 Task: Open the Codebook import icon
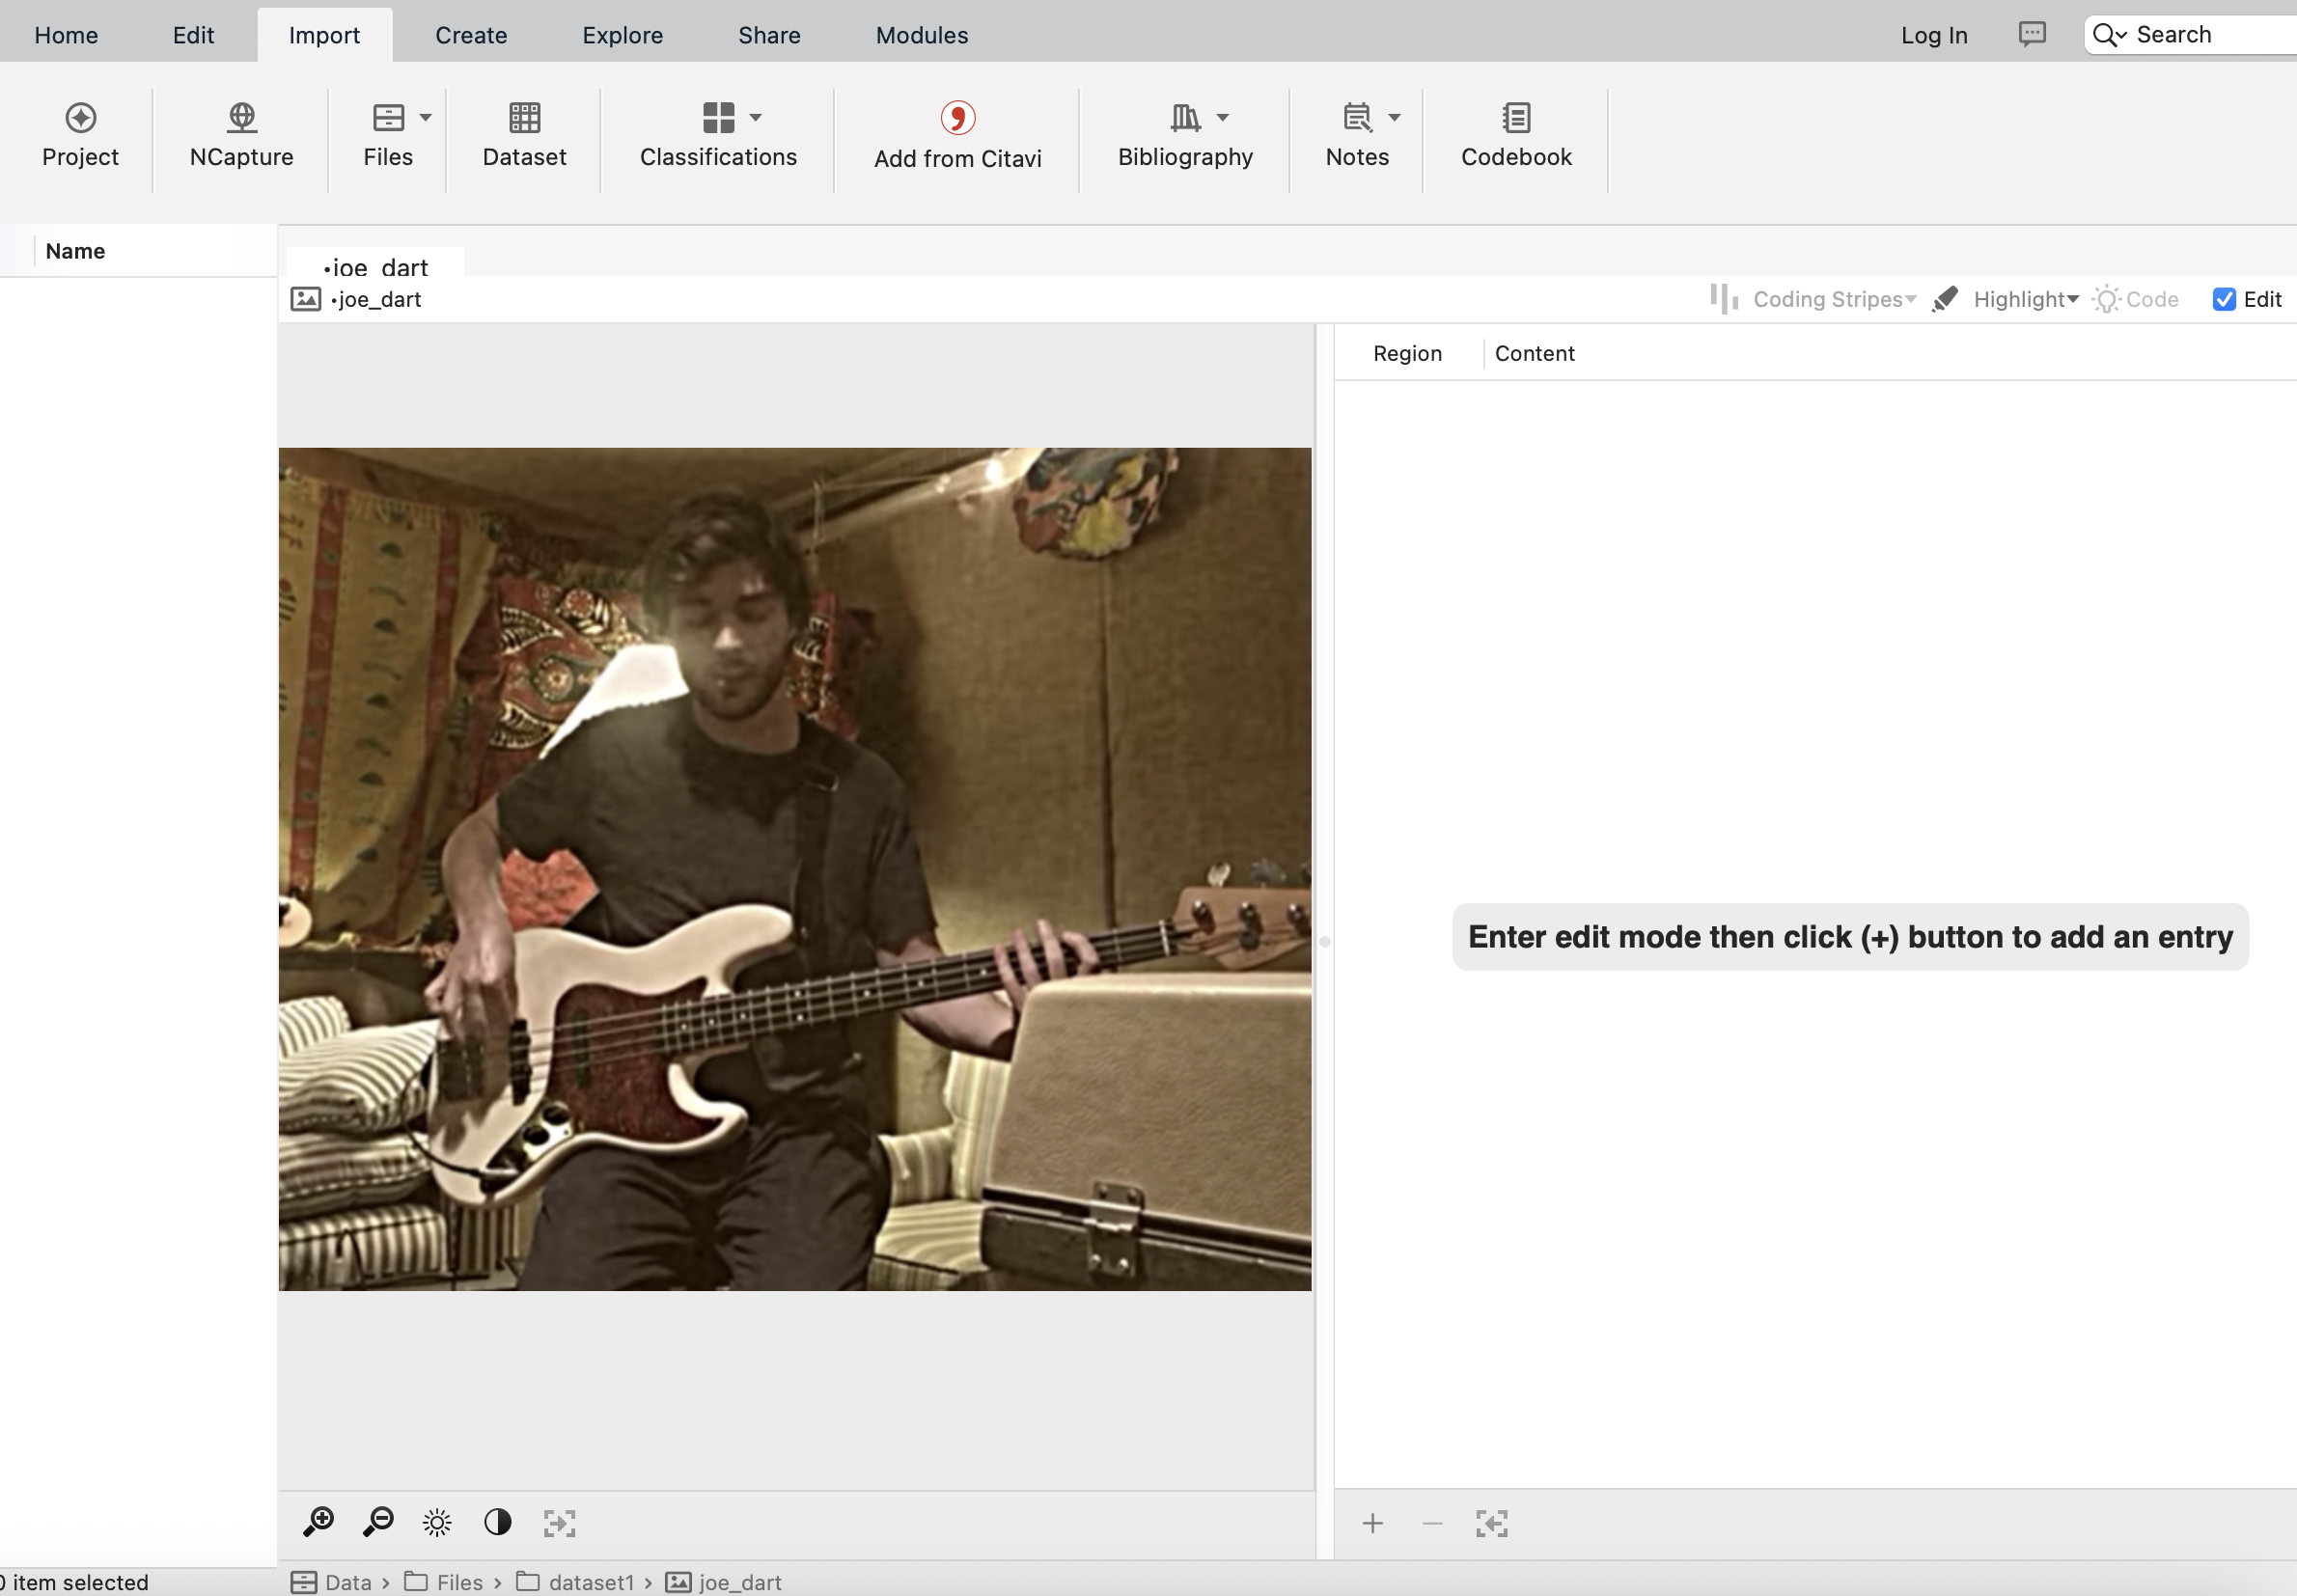pyautogui.click(x=1516, y=118)
